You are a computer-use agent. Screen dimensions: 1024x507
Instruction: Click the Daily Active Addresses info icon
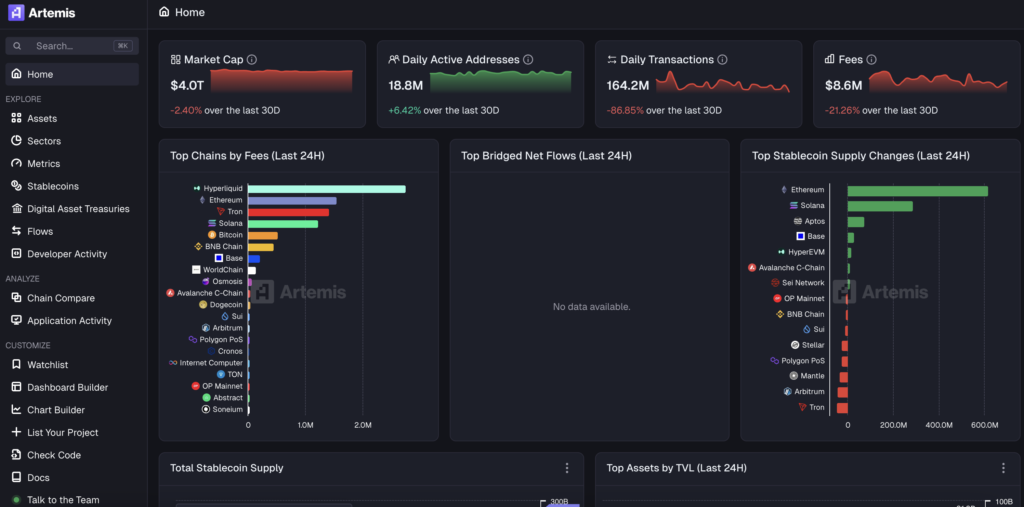click(528, 59)
